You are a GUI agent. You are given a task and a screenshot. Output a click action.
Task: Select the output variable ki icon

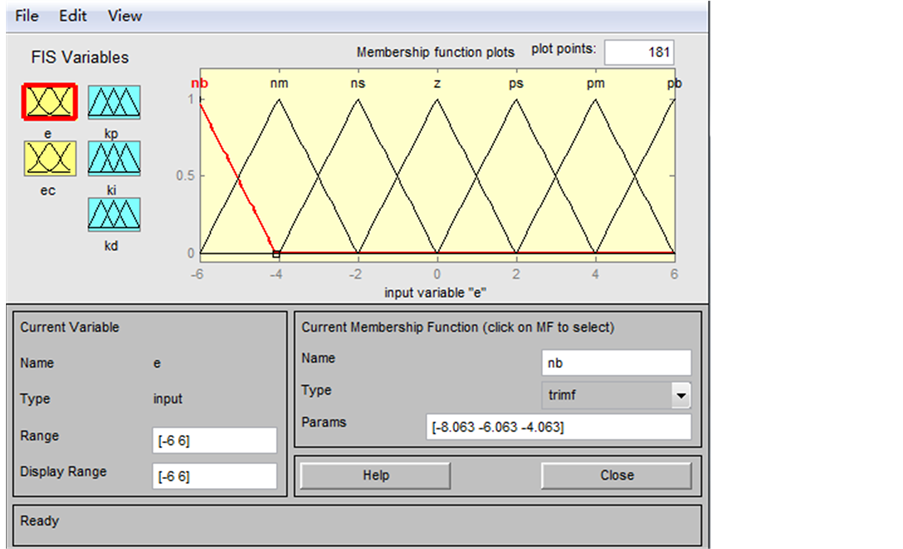click(x=113, y=158)
